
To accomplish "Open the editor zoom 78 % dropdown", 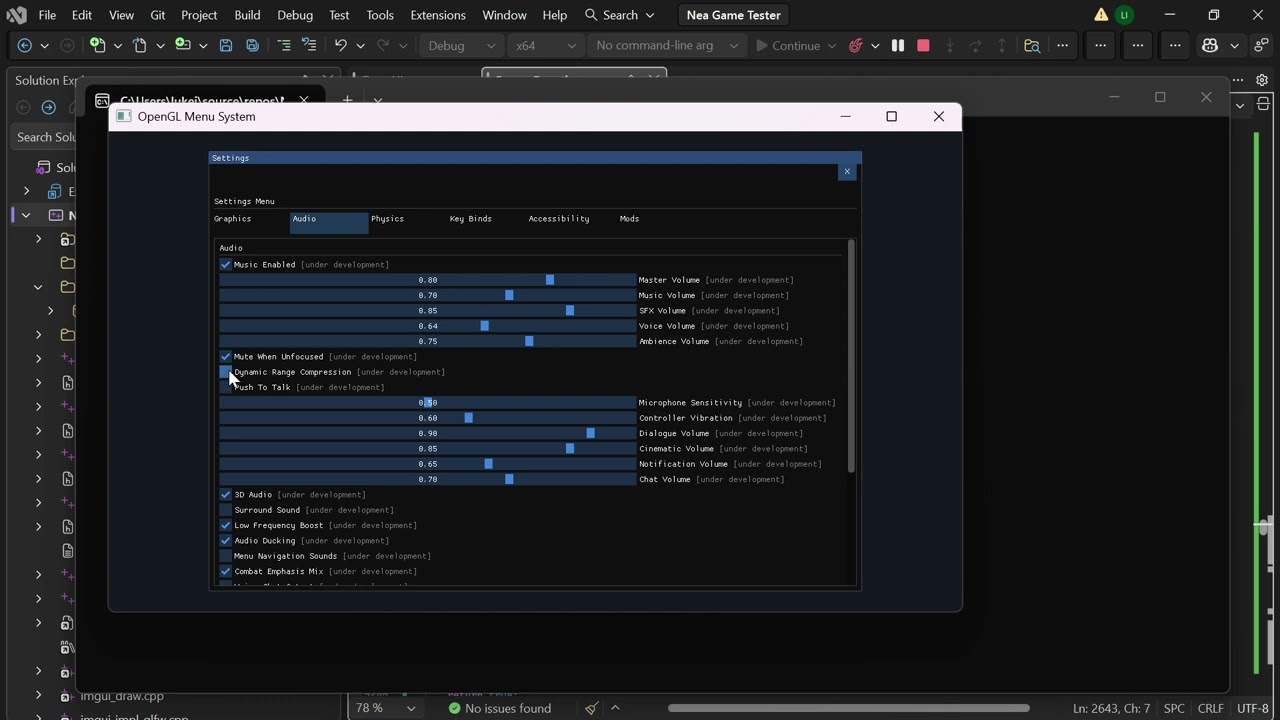I will [x=386, y=708].
